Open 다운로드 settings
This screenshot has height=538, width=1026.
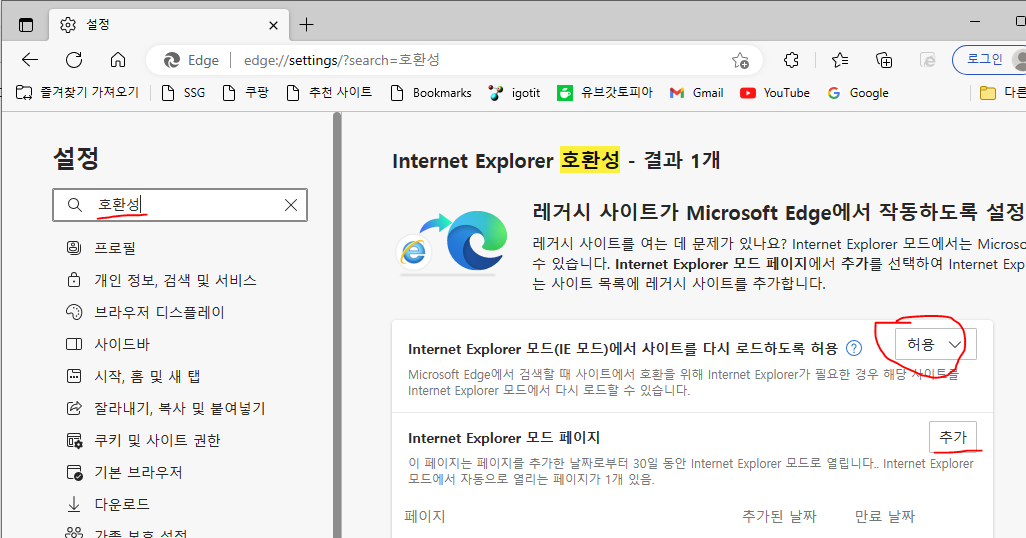point(108,505)
